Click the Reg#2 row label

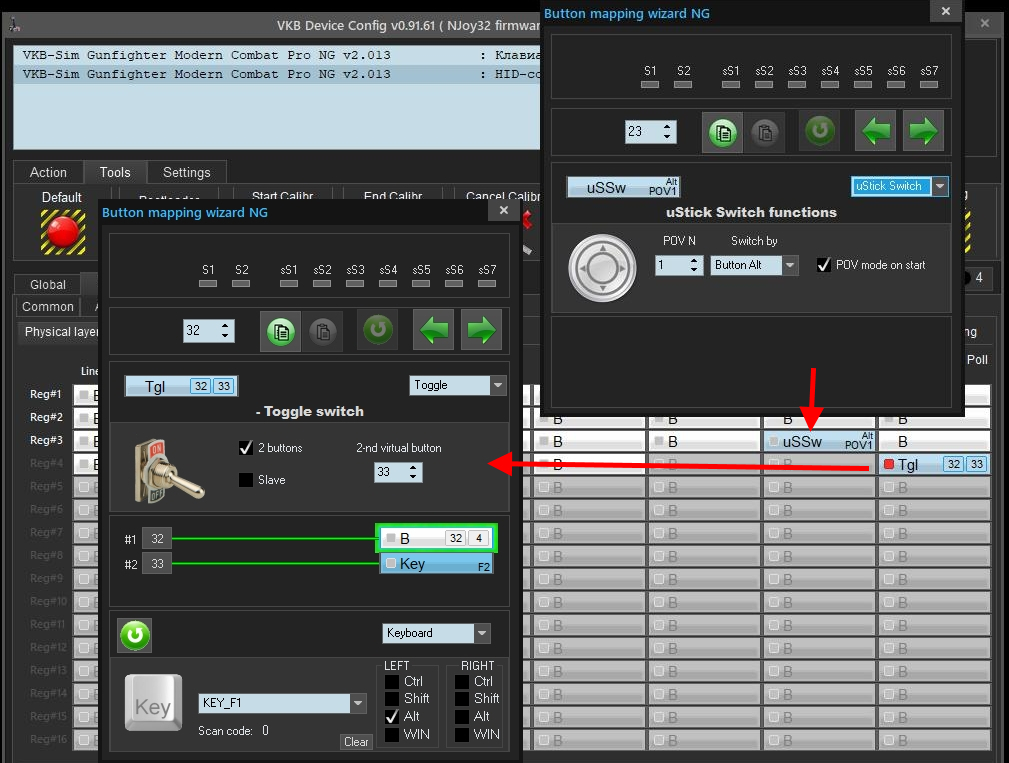tap(46, 418)
